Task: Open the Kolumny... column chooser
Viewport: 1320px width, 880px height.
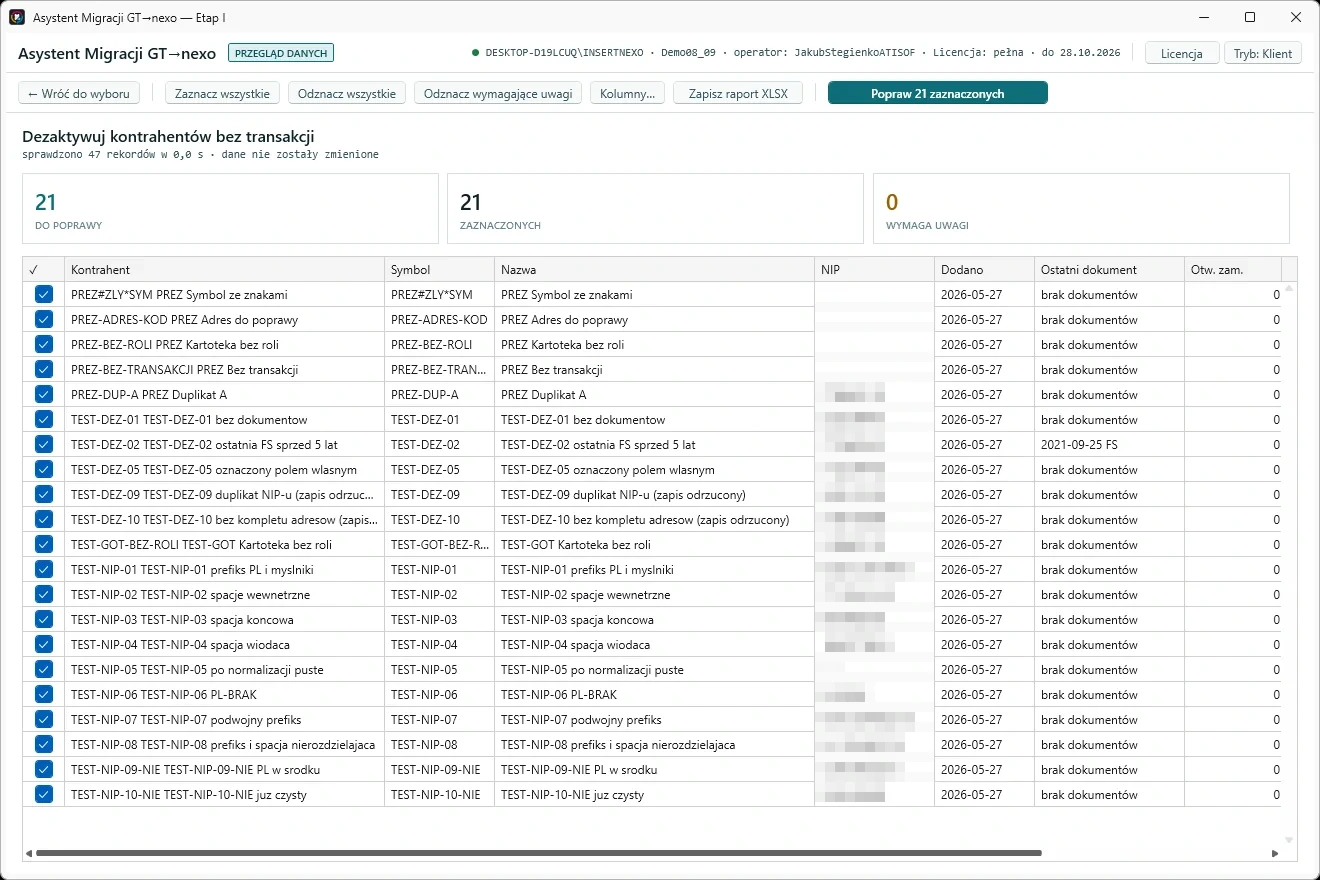Action: click(x=627, y=93)
